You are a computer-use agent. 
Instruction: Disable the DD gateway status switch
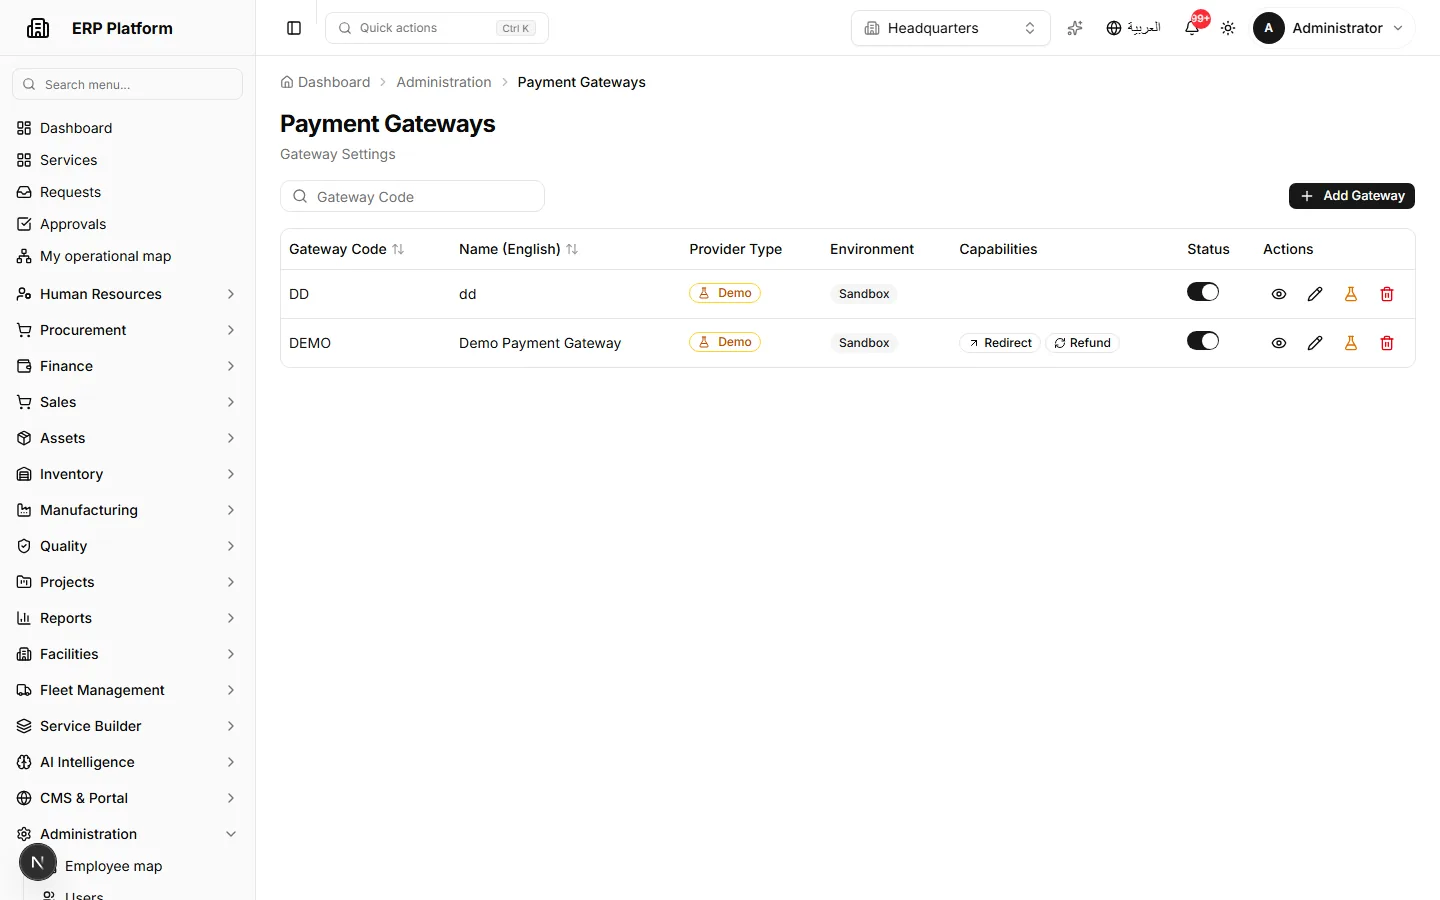click(1203, 292)
